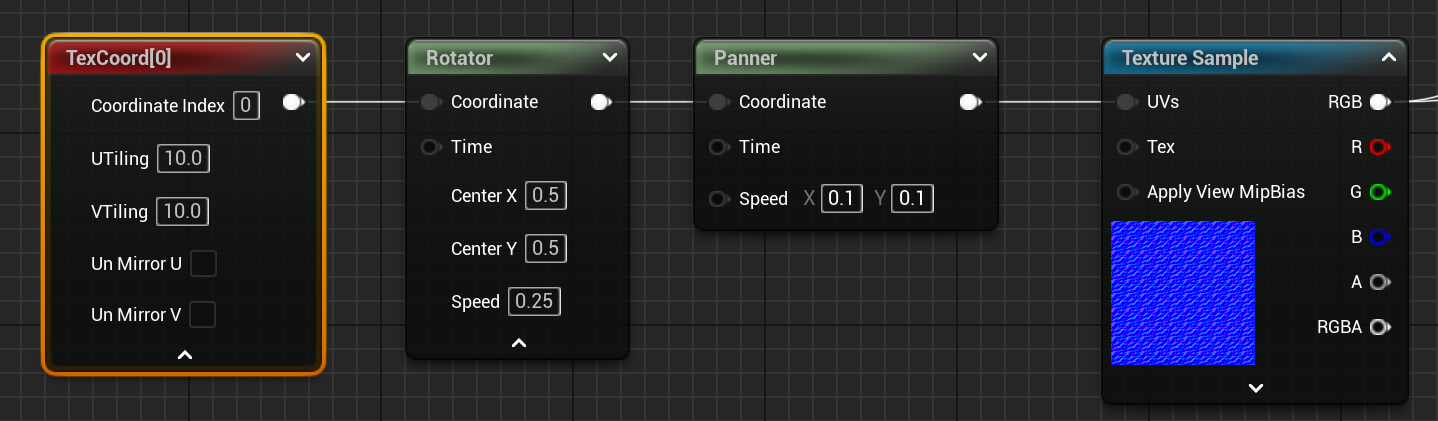Click Panner Time input pin

coord(718,147)
